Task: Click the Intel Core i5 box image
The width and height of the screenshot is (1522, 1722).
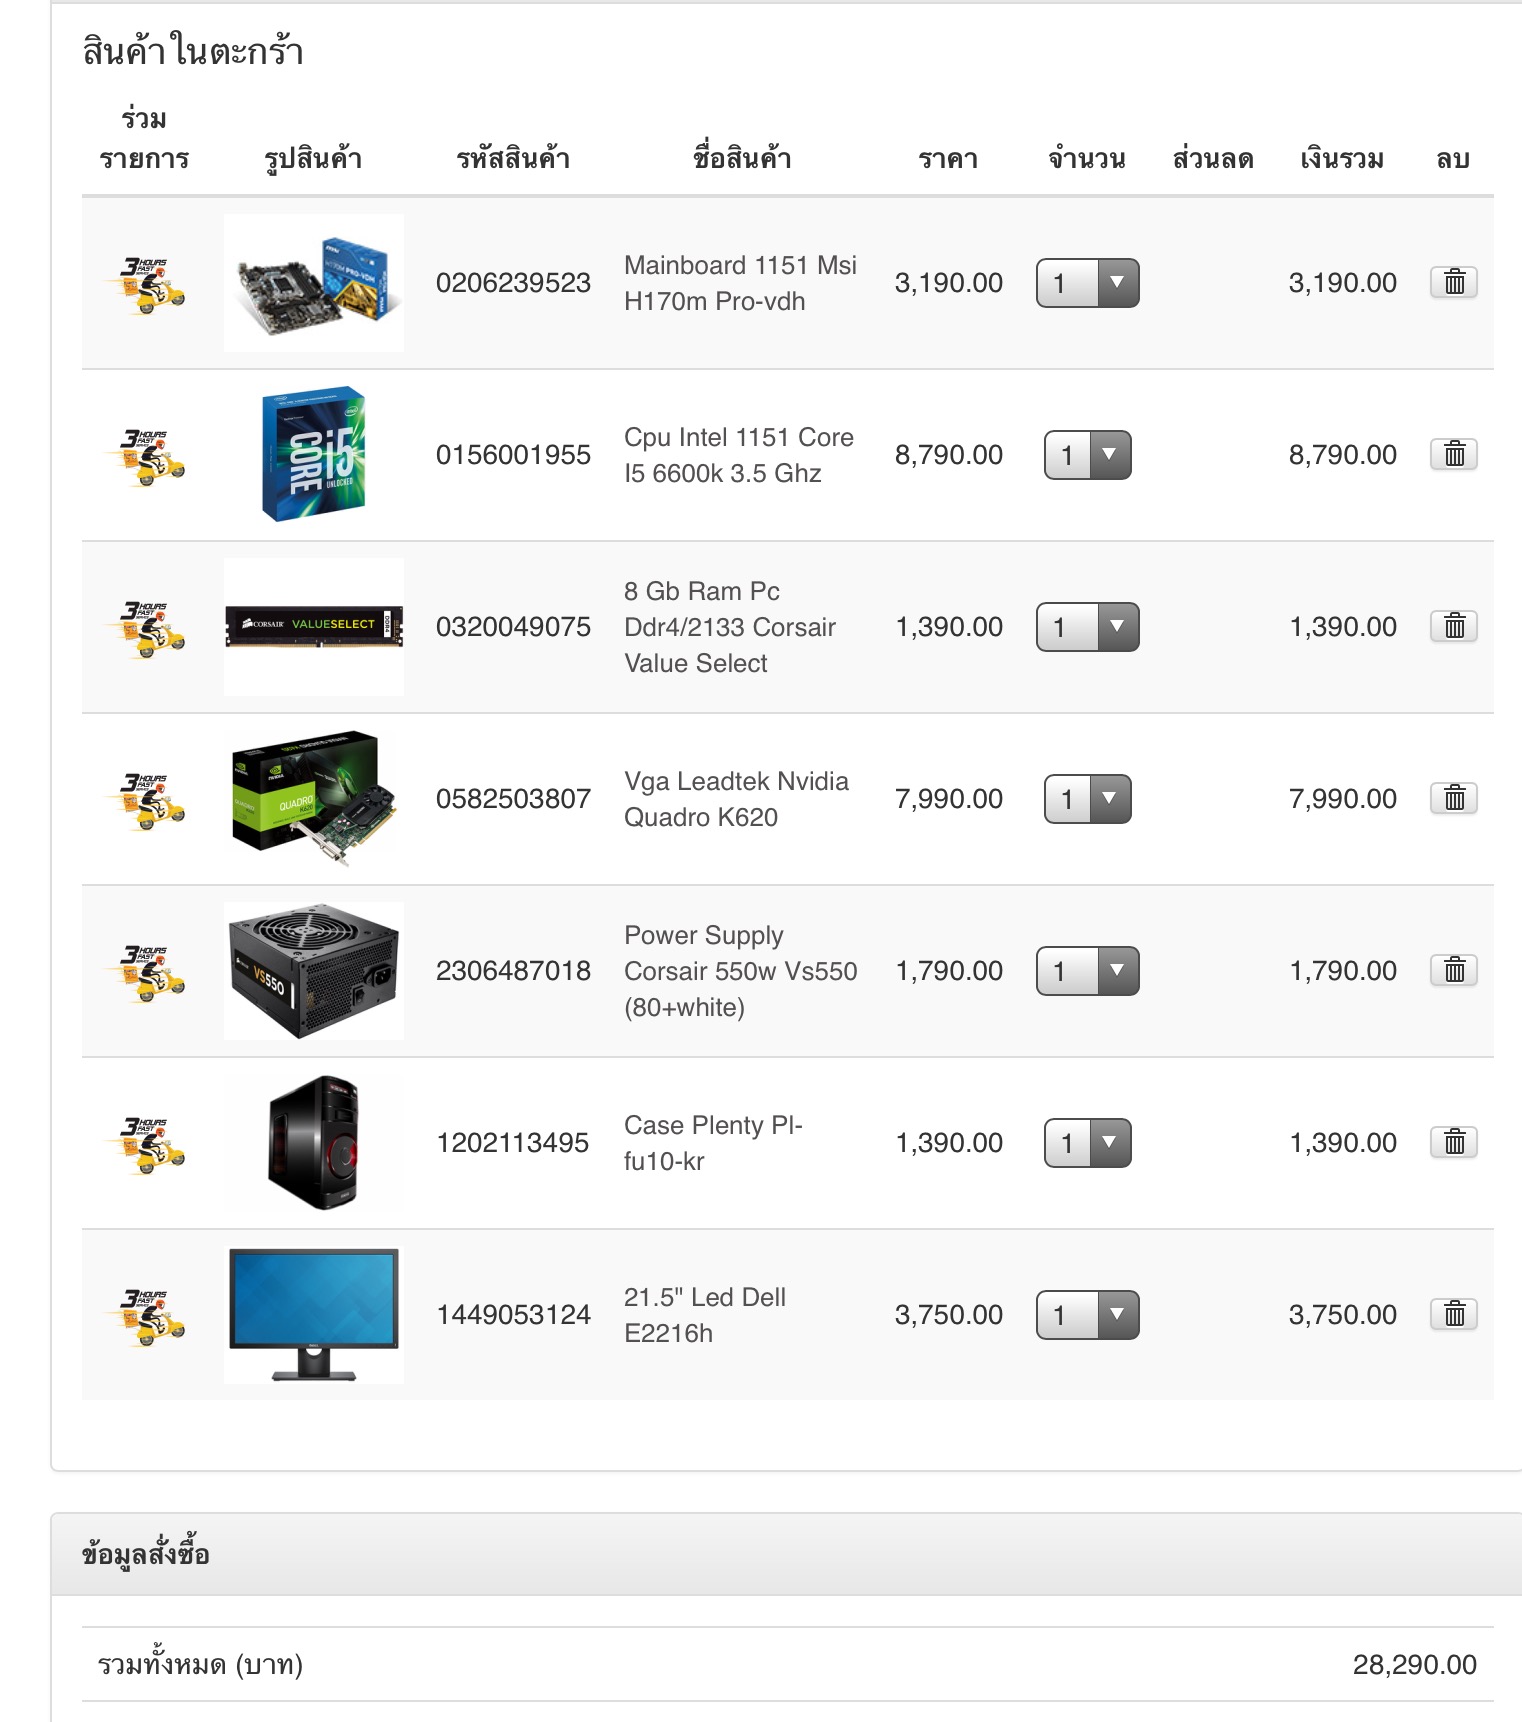Action: point(314,454)
